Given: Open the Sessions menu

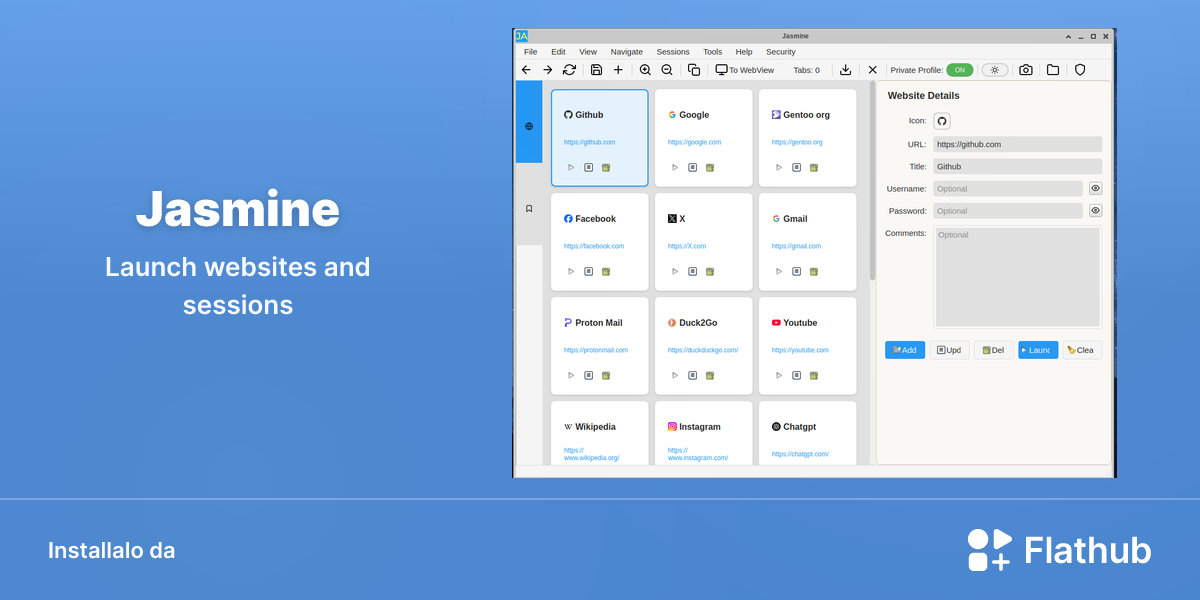Looking at the screenshot, I should (x=673, y=52).
